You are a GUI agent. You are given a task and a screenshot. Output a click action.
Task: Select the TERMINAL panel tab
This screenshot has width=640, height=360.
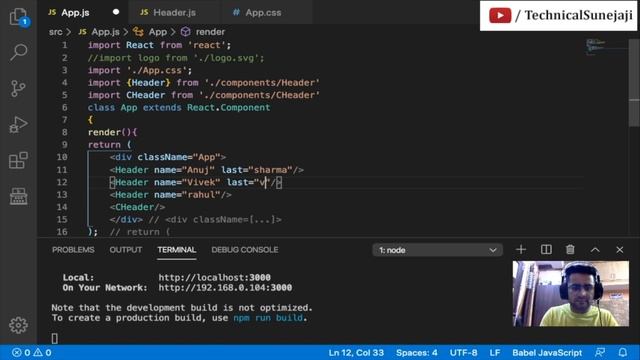pyautogui.click(x=177, y=250)
